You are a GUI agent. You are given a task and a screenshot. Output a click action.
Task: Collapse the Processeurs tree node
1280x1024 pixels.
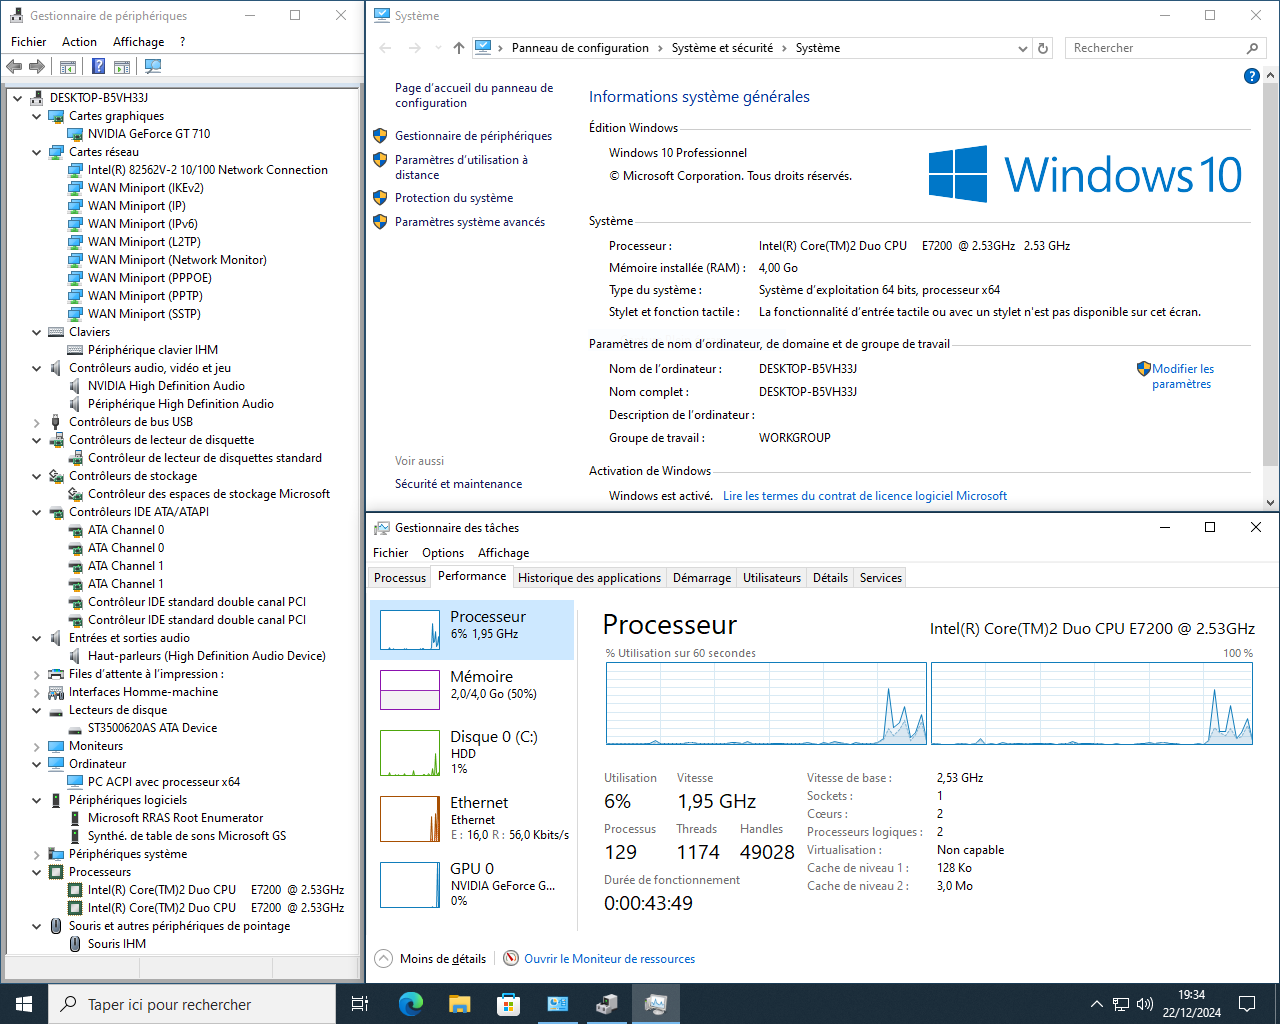click(37, 872)
